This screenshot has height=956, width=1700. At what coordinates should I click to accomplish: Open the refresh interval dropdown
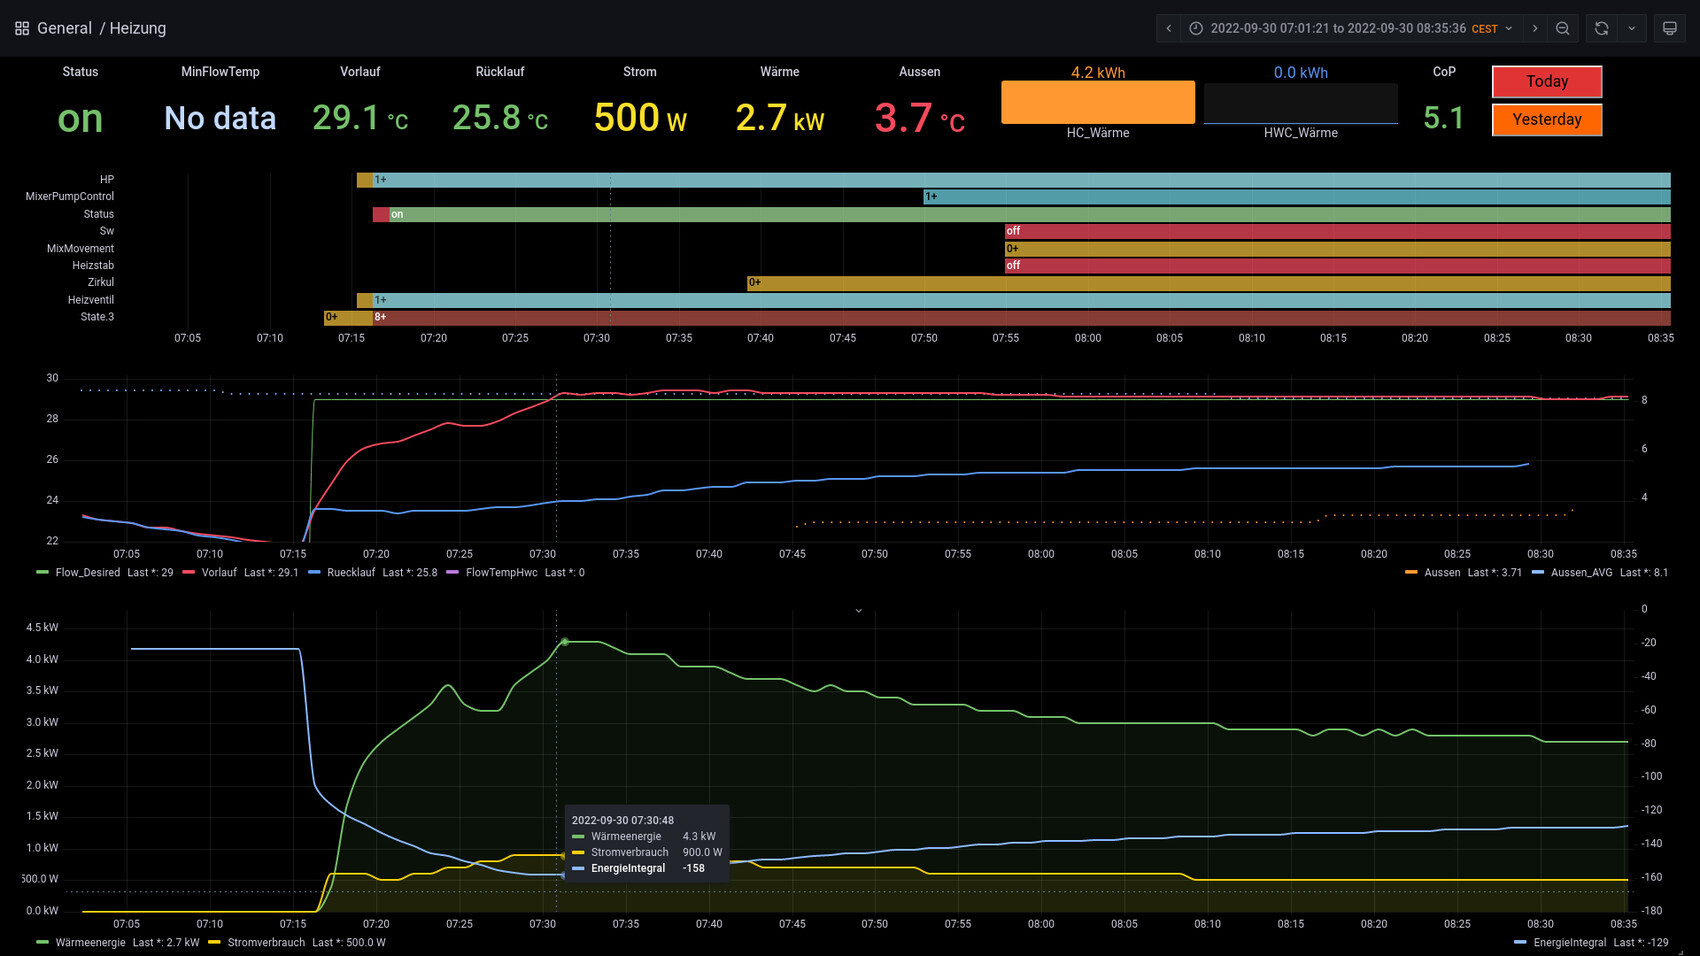tap(1632, 28)
